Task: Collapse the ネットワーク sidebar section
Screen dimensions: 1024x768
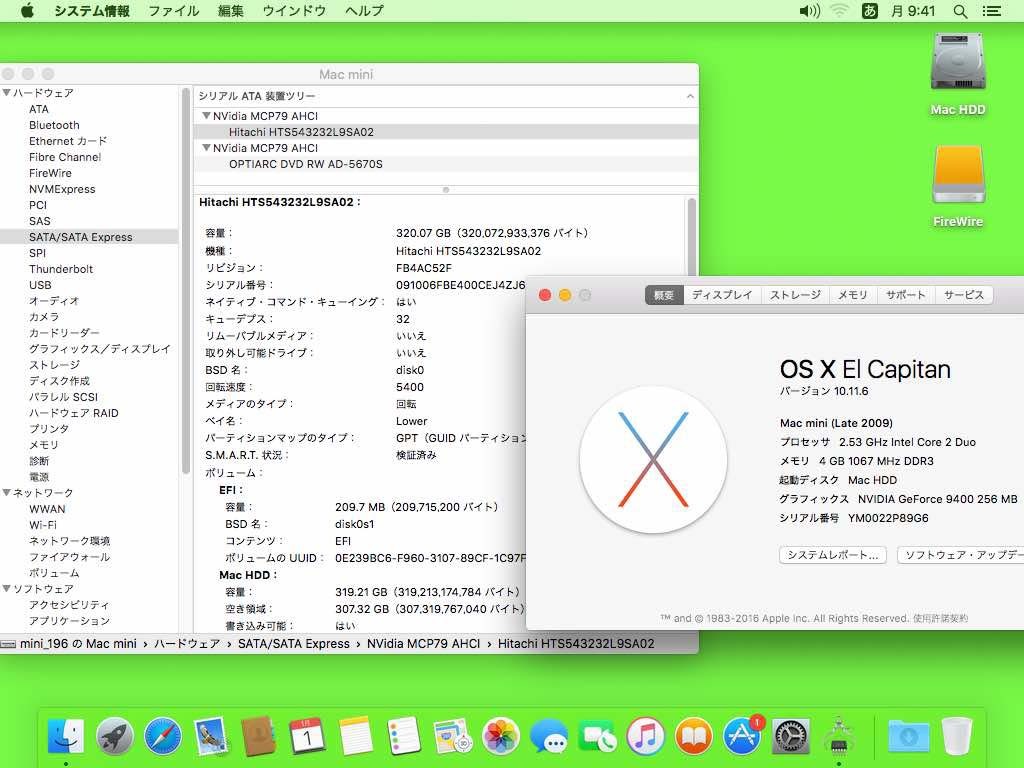Action: [7, 493]
